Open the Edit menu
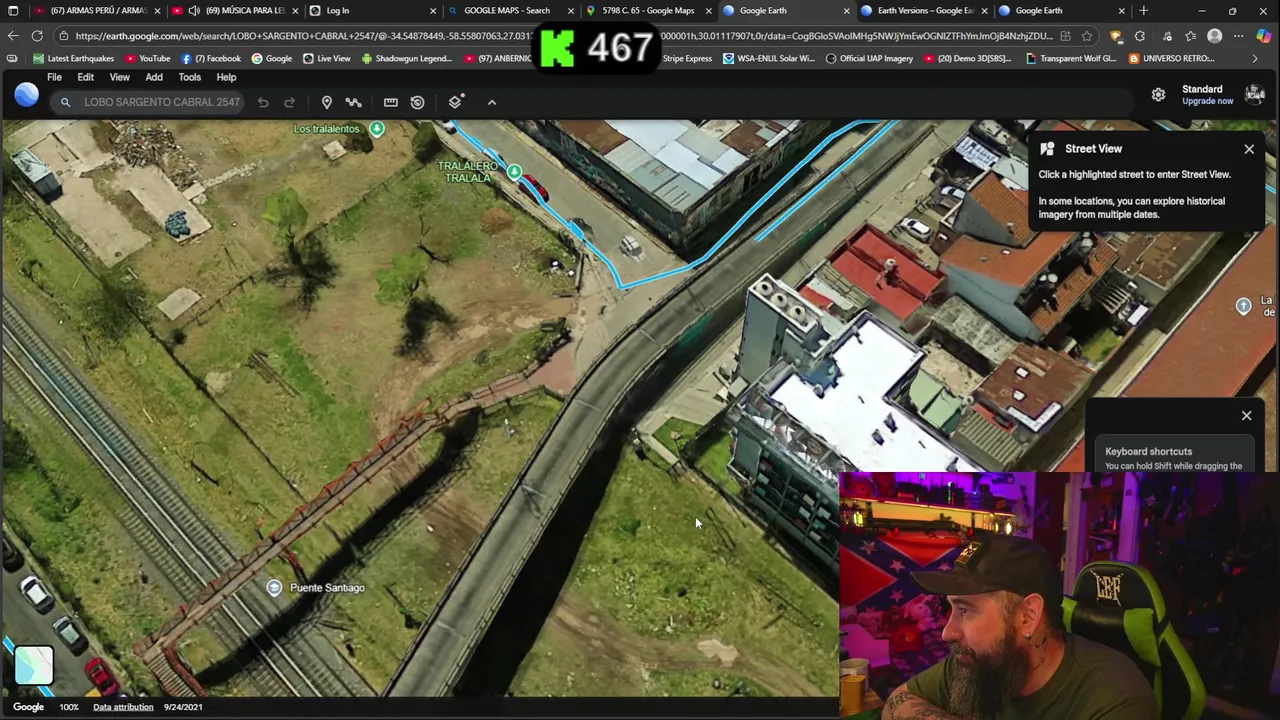Viewport: 1280px width, 720px height. [x=85, y=77]
